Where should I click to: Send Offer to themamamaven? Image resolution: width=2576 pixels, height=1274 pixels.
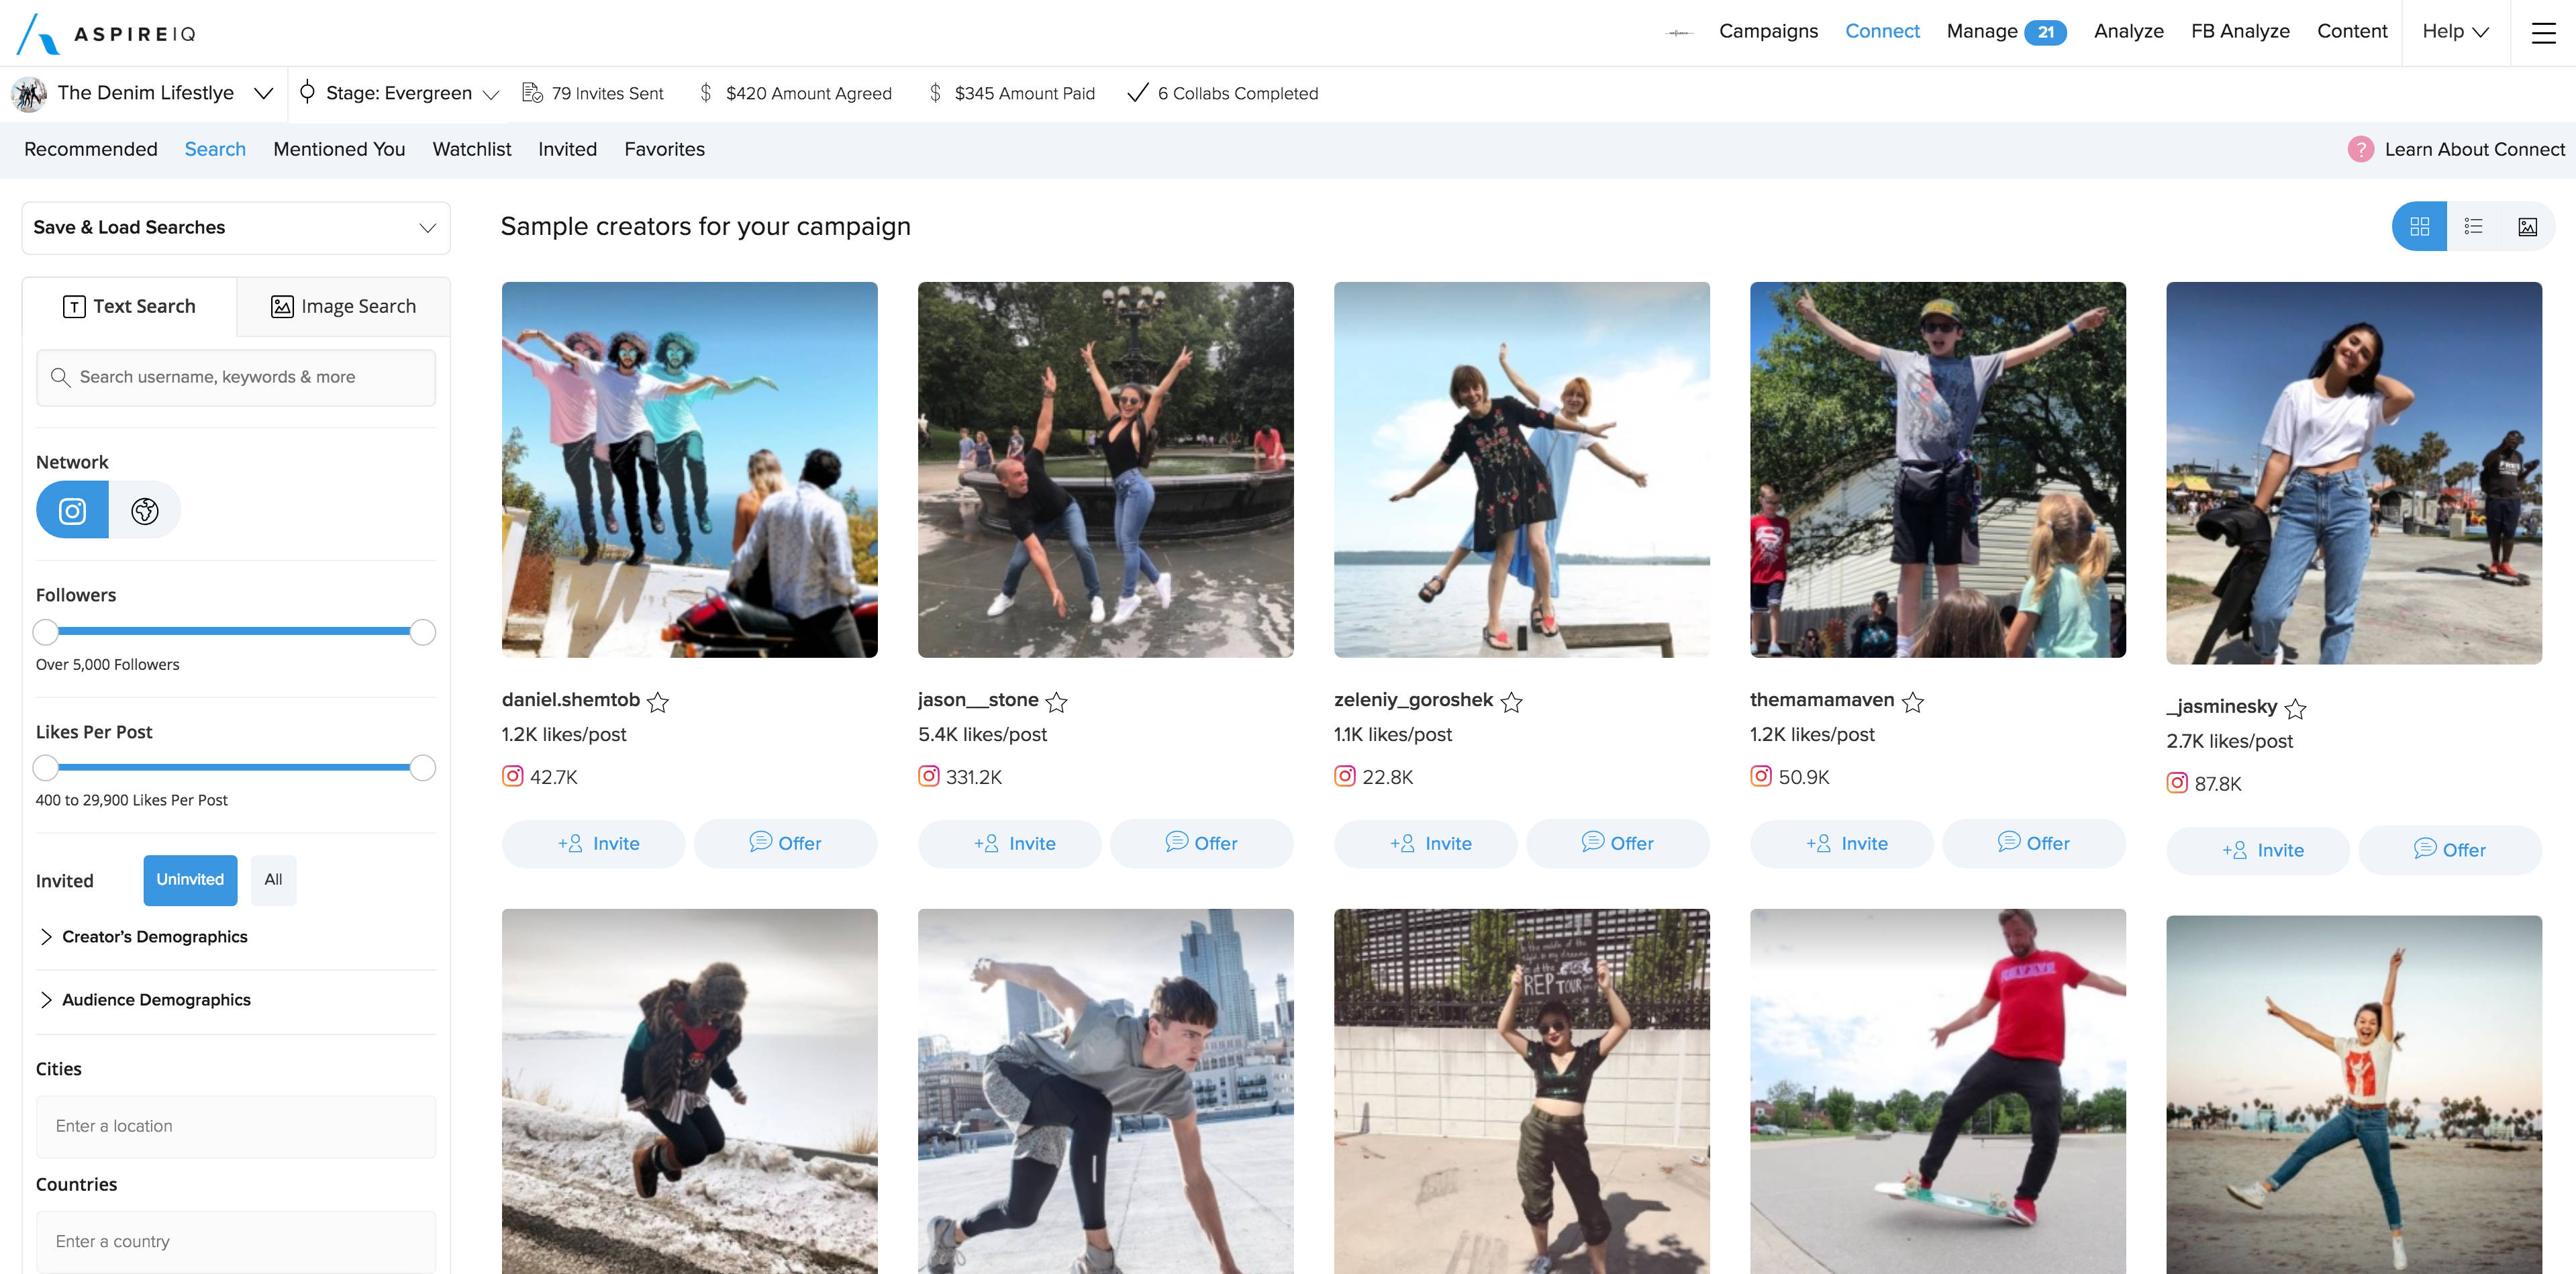[x=2033, y=844]
